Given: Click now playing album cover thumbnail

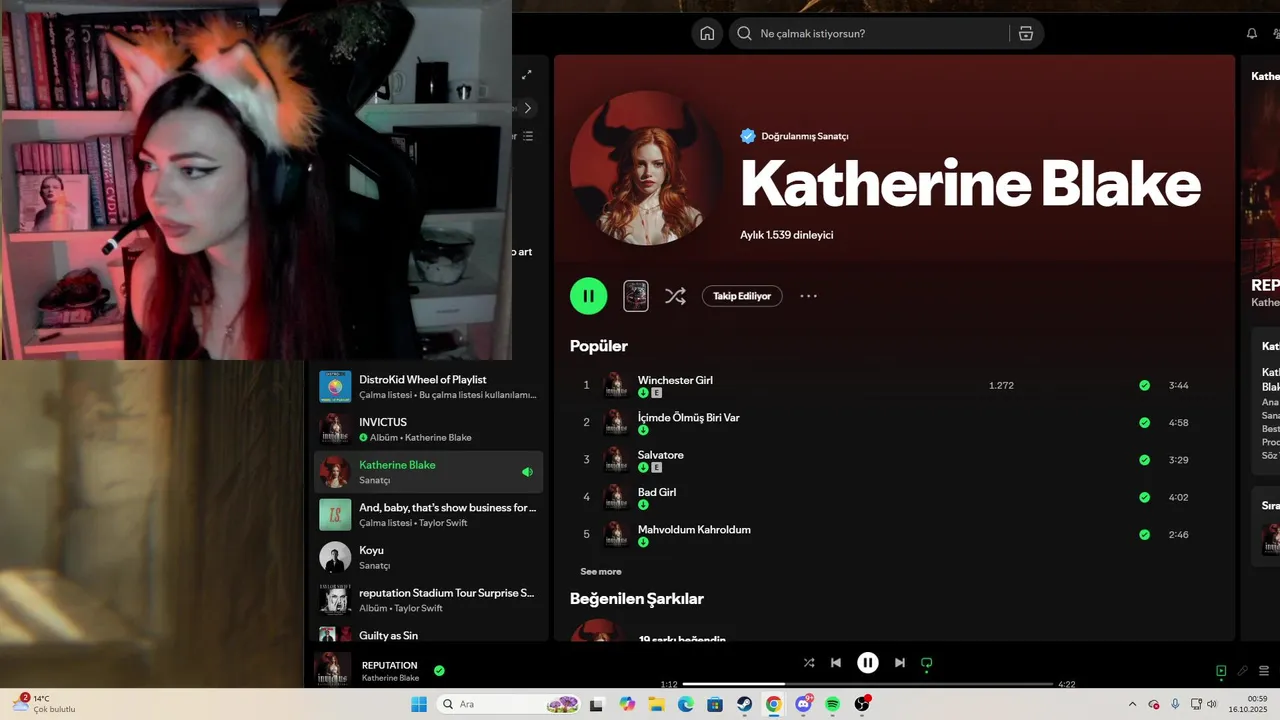Looking at the screenshot, I should (333, 669).
